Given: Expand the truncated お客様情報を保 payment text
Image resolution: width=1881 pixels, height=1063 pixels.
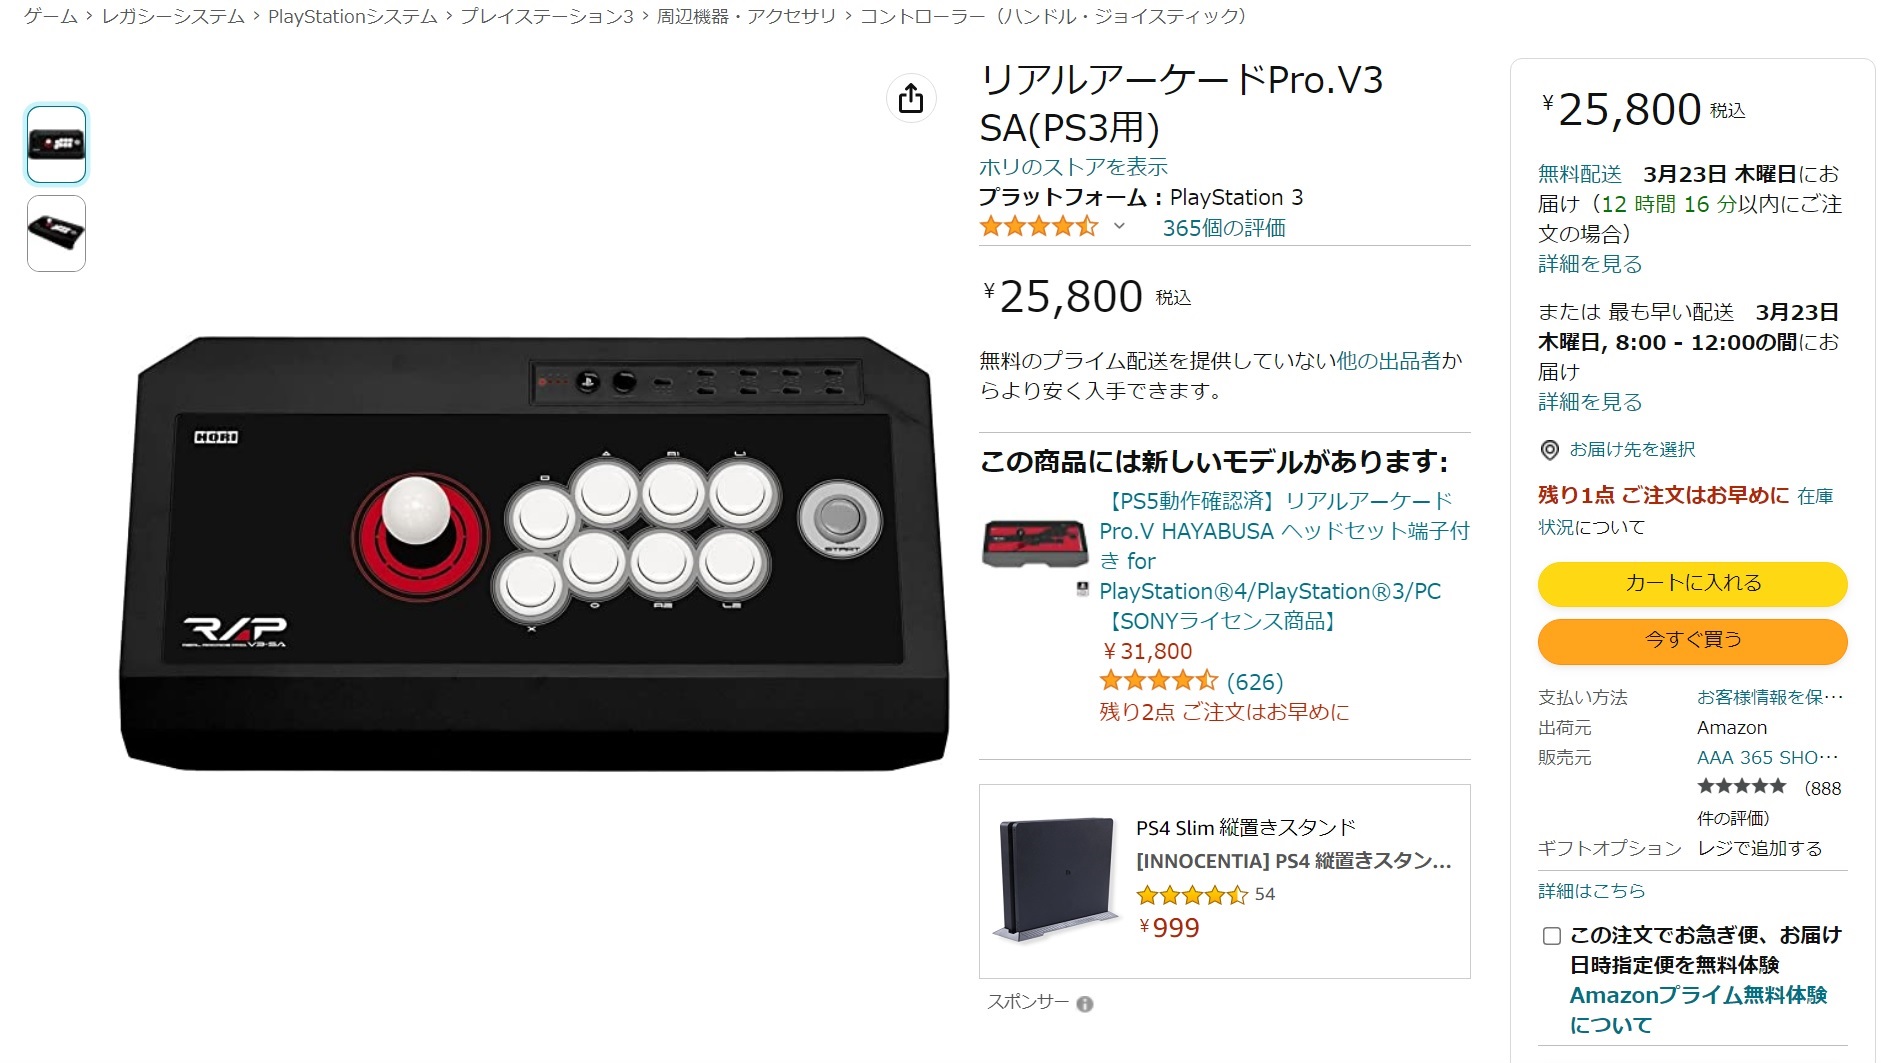Looking at the screenshot, I should point(1770,697).
